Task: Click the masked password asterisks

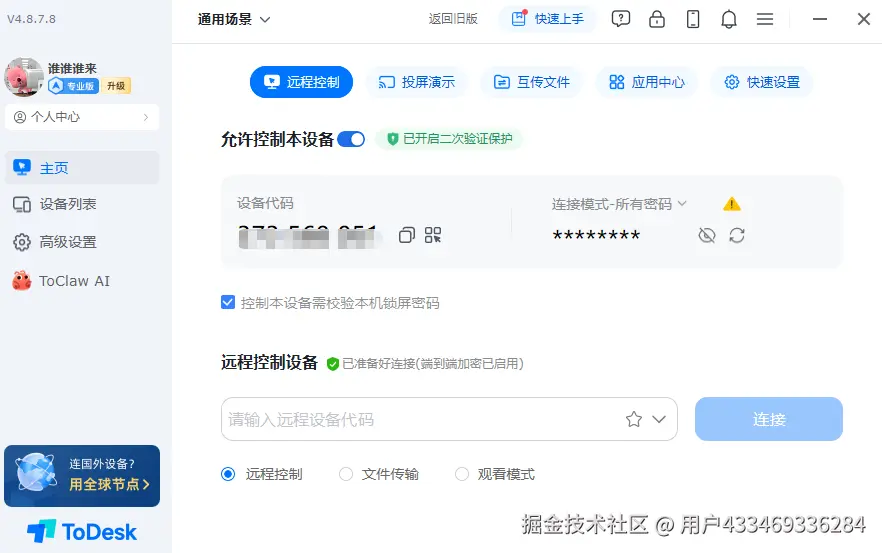Action: [x=596, y=235]
